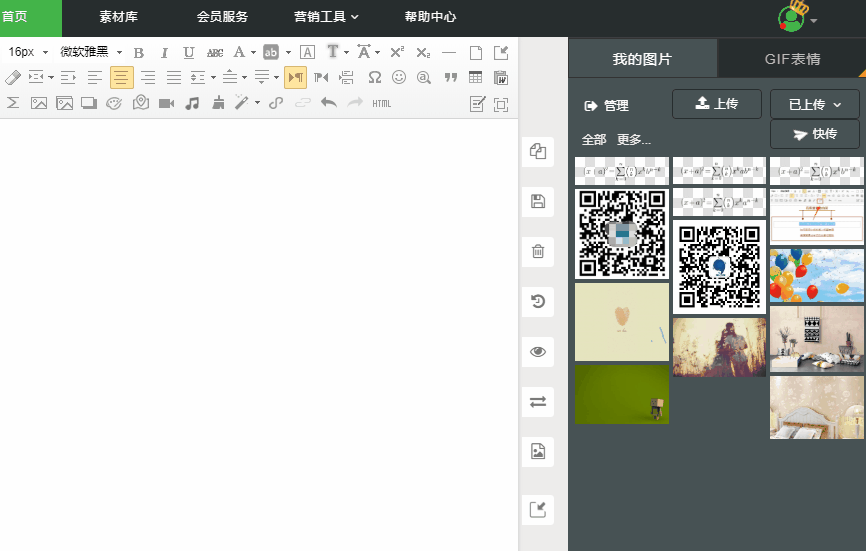Click the eraser clear formatting icon
The image size is (866, 551).
coord(13,78)
